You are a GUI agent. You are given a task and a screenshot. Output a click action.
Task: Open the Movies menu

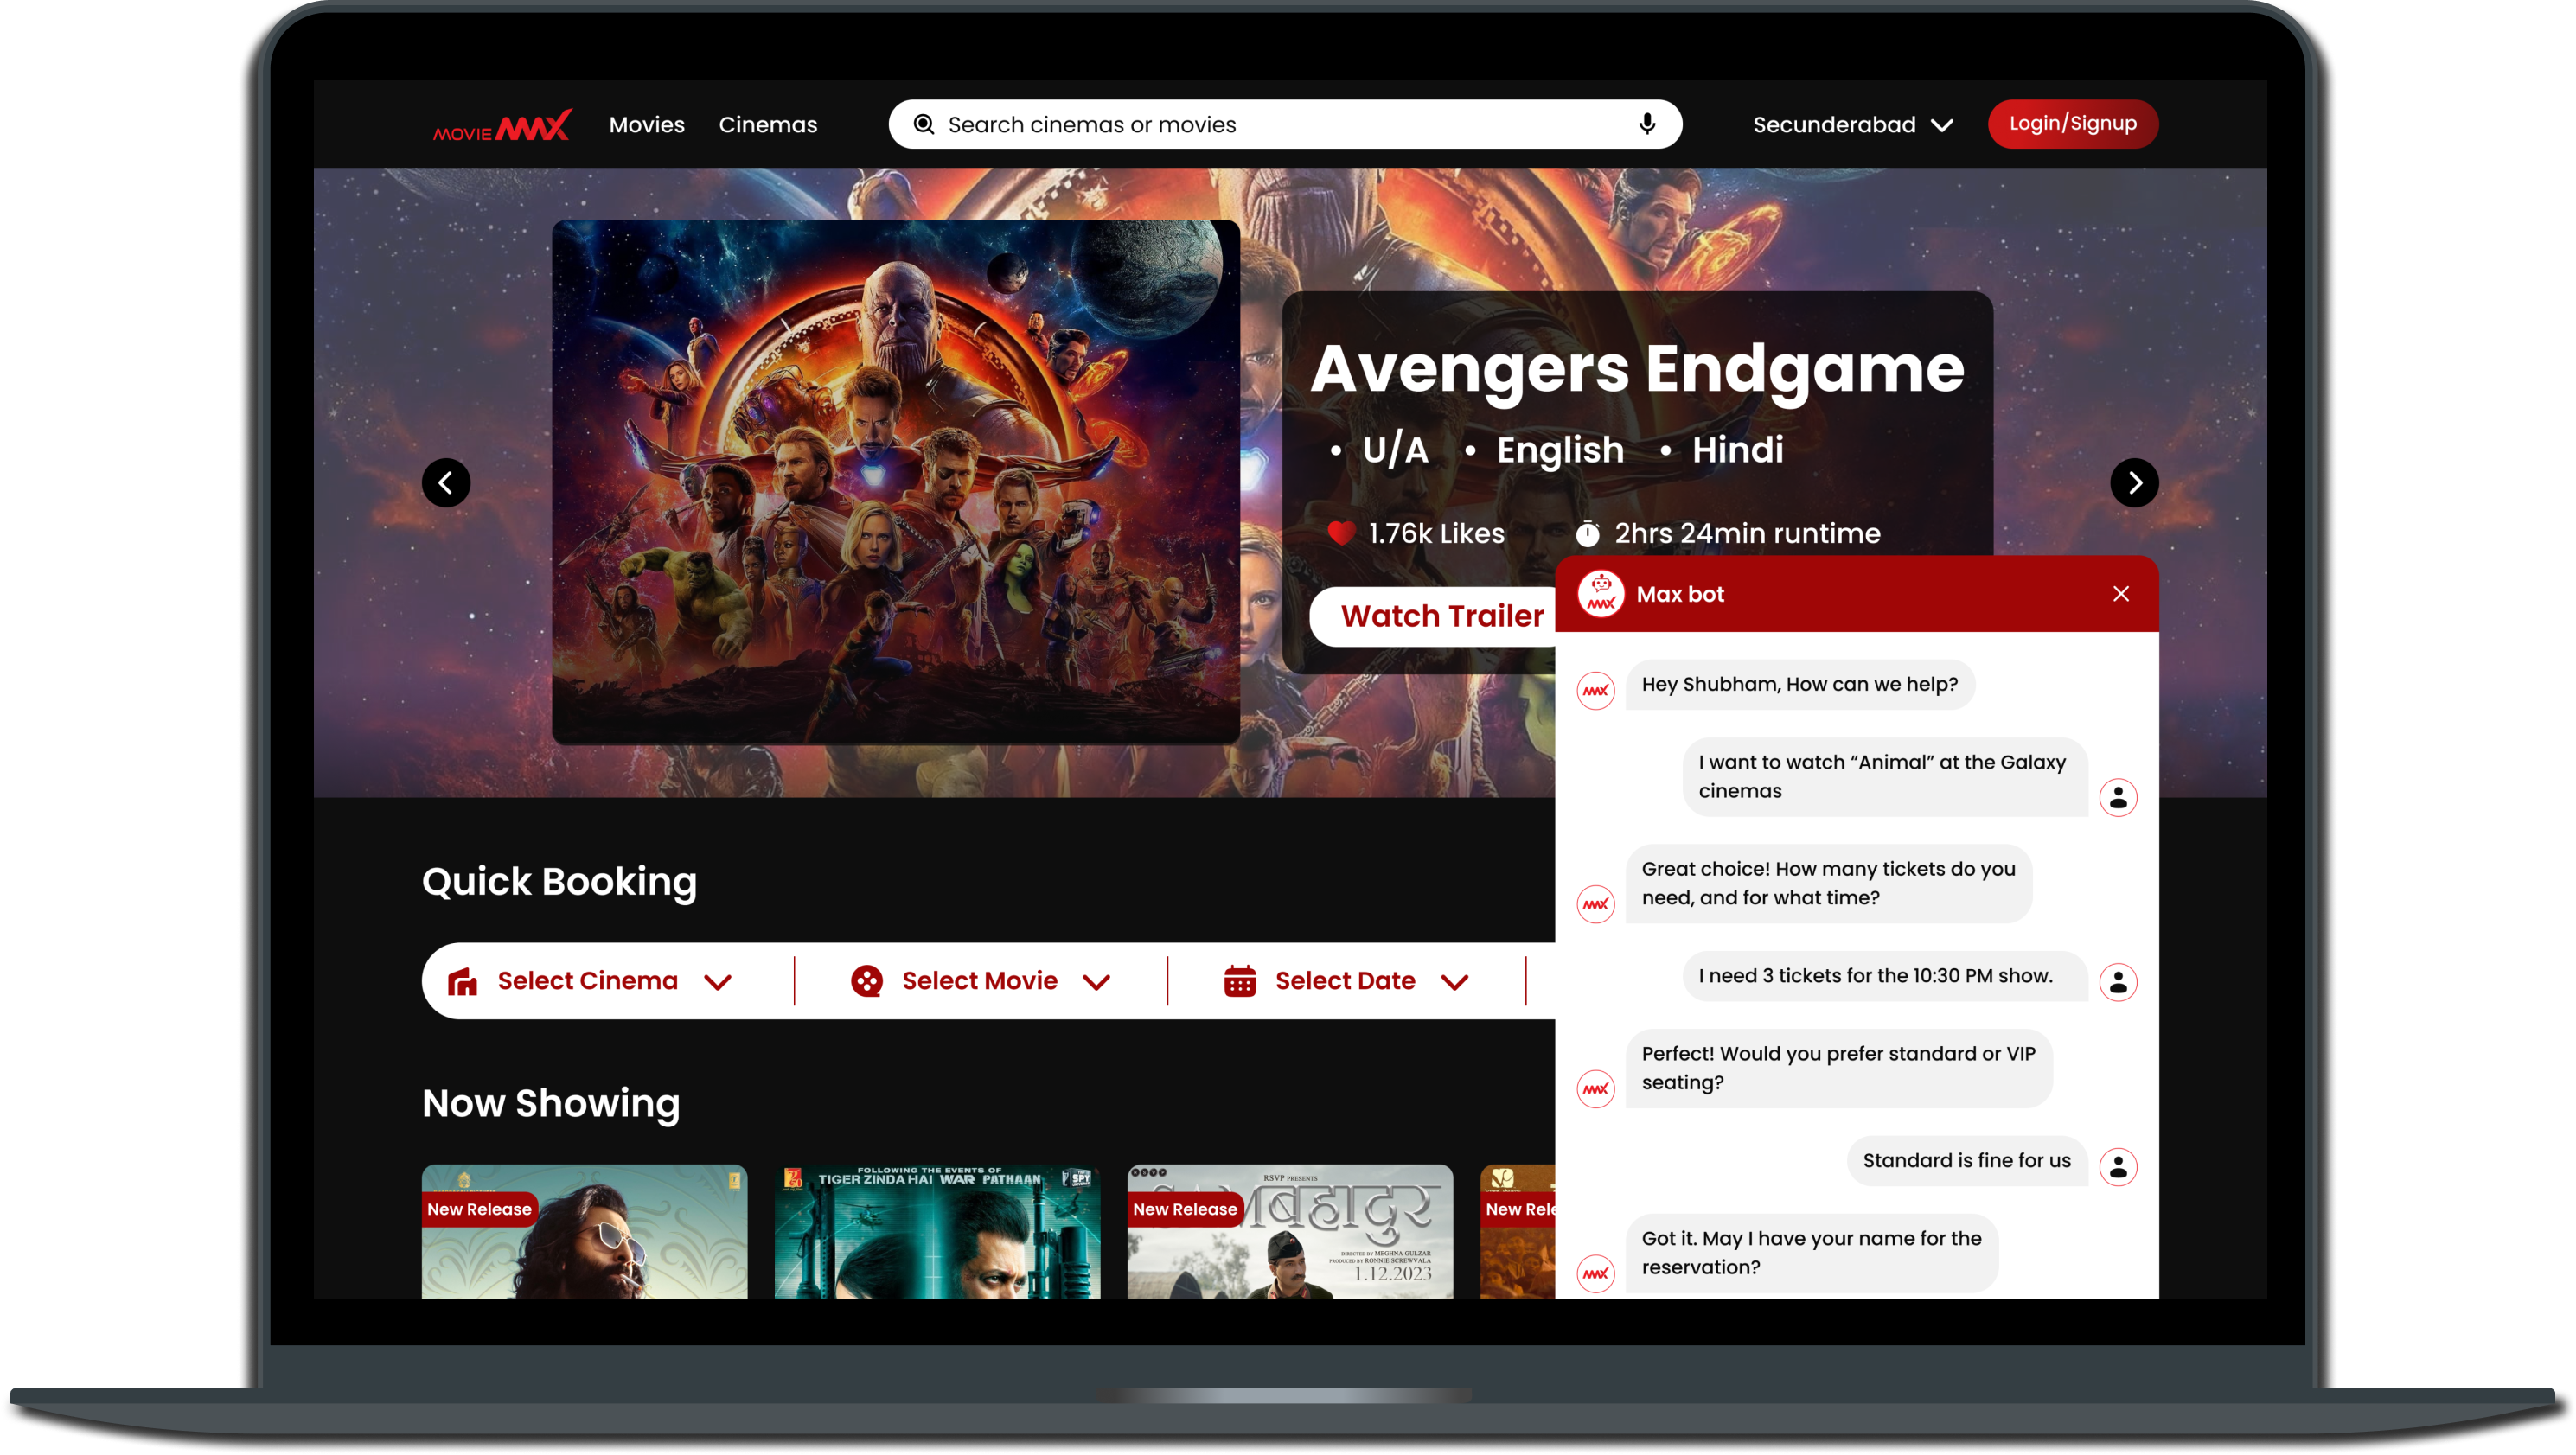pyautogui.click(x=647, y=125)
